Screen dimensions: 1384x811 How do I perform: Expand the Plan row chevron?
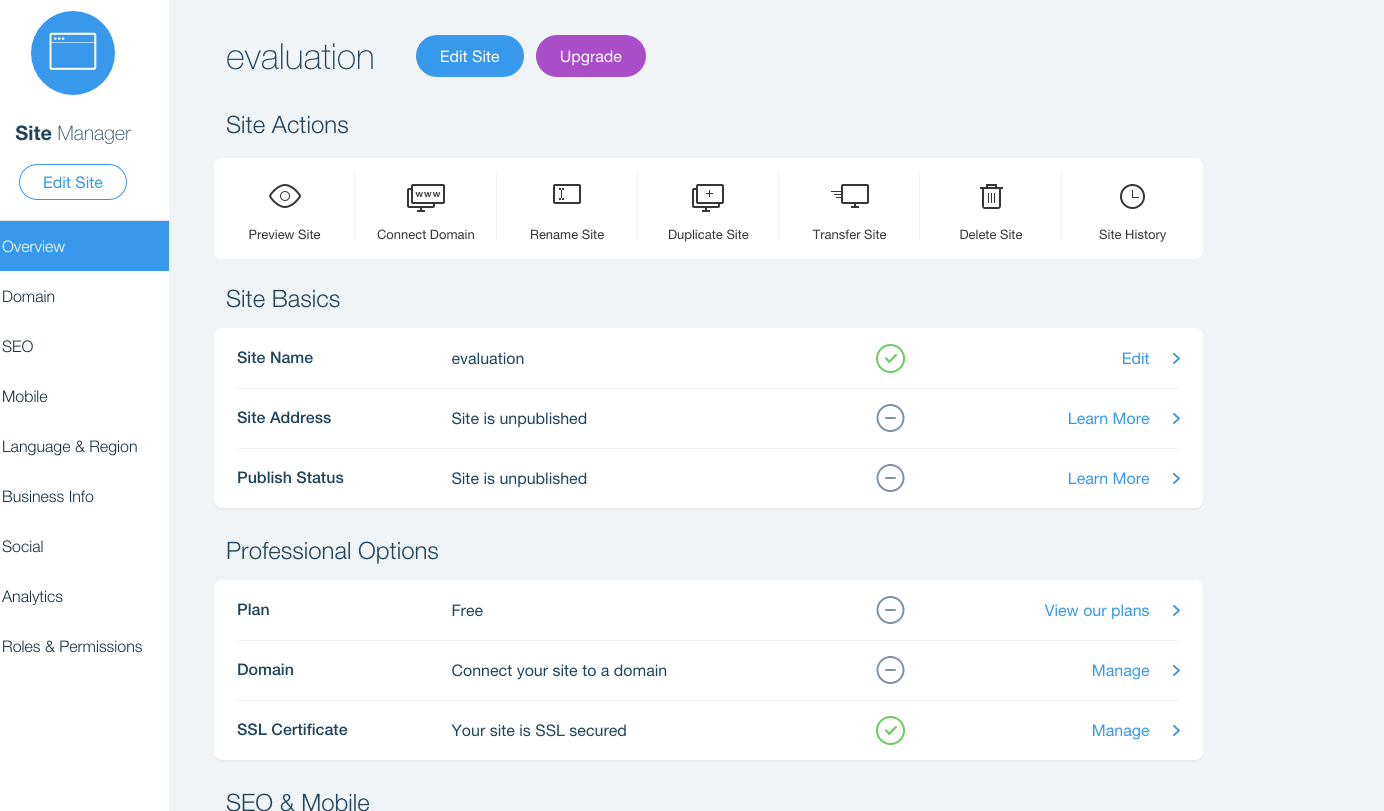[1176, 610]
